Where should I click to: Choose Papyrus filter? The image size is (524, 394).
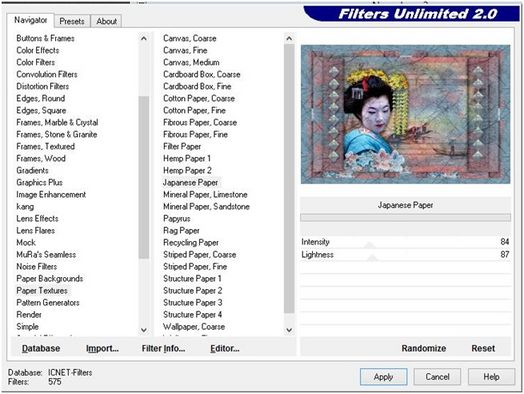click(x=177, y=219)
